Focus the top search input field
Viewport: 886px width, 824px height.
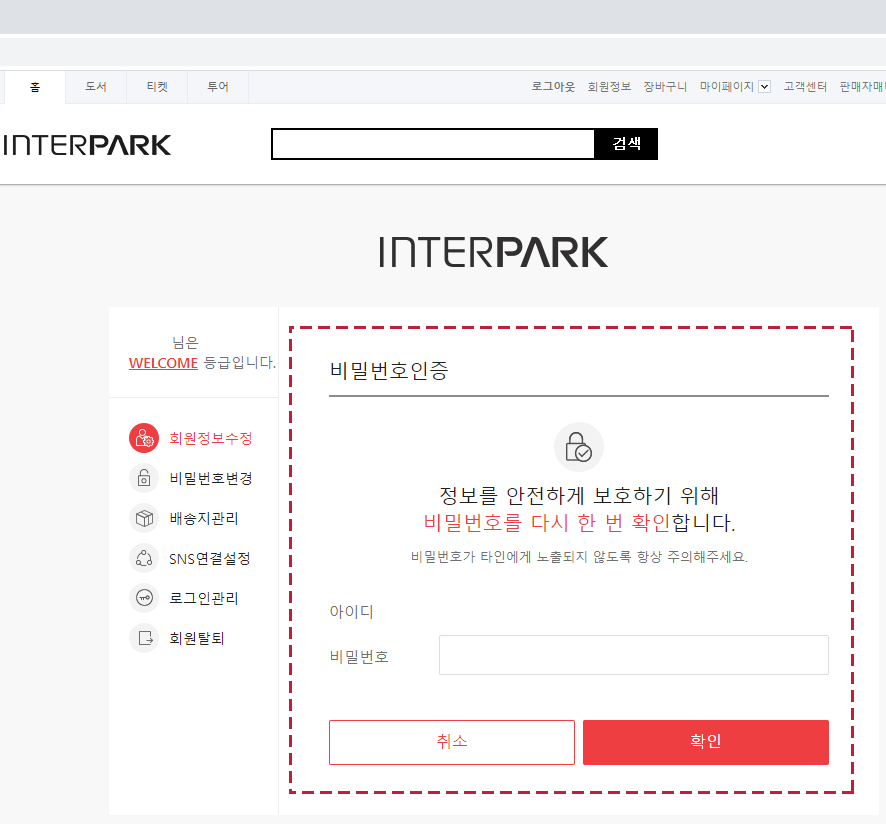pos(433,144)
